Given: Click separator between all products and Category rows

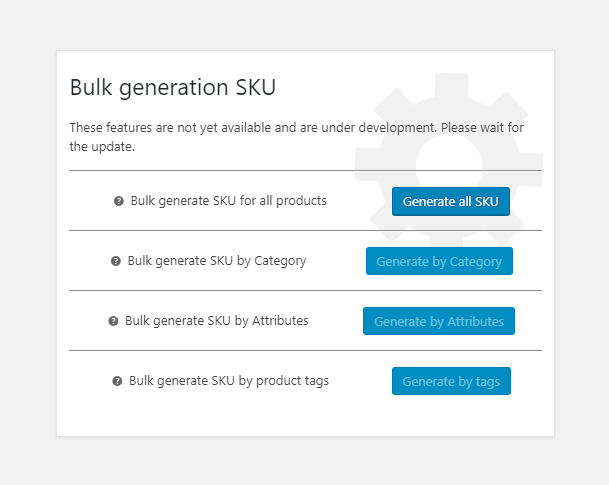Looking at the screenshot, I should [305, 230].
